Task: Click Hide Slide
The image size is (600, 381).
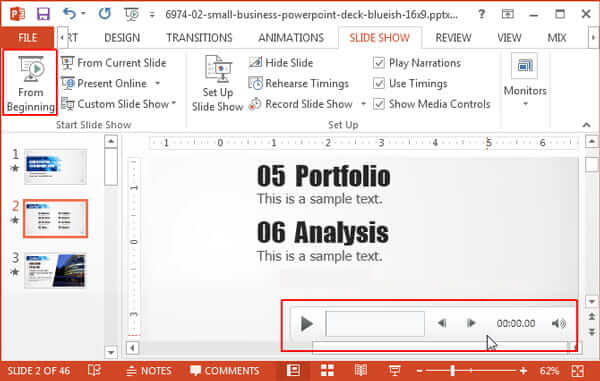Action: point(281,63)
